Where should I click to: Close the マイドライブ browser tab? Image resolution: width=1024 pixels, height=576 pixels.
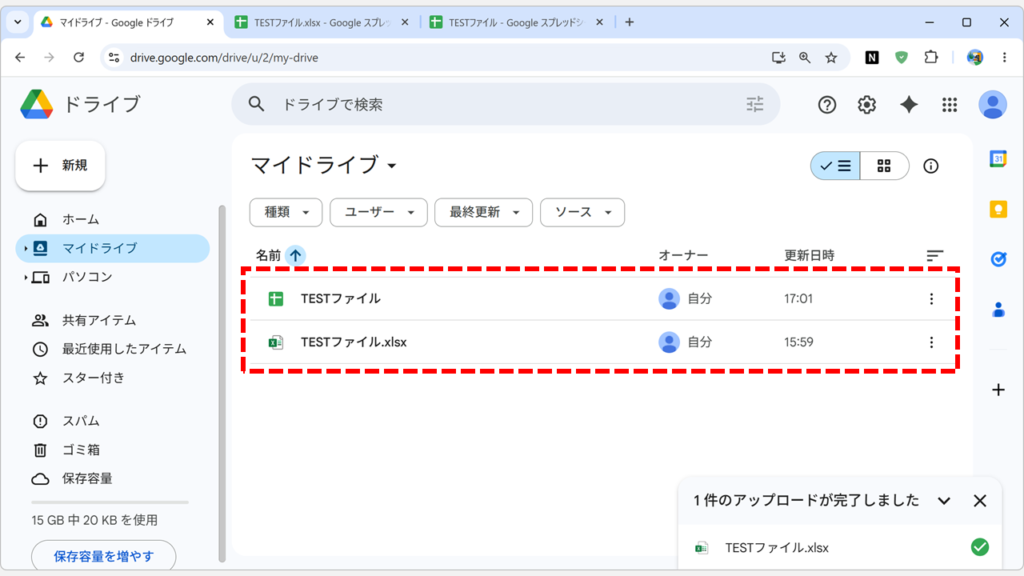[210, 22]
